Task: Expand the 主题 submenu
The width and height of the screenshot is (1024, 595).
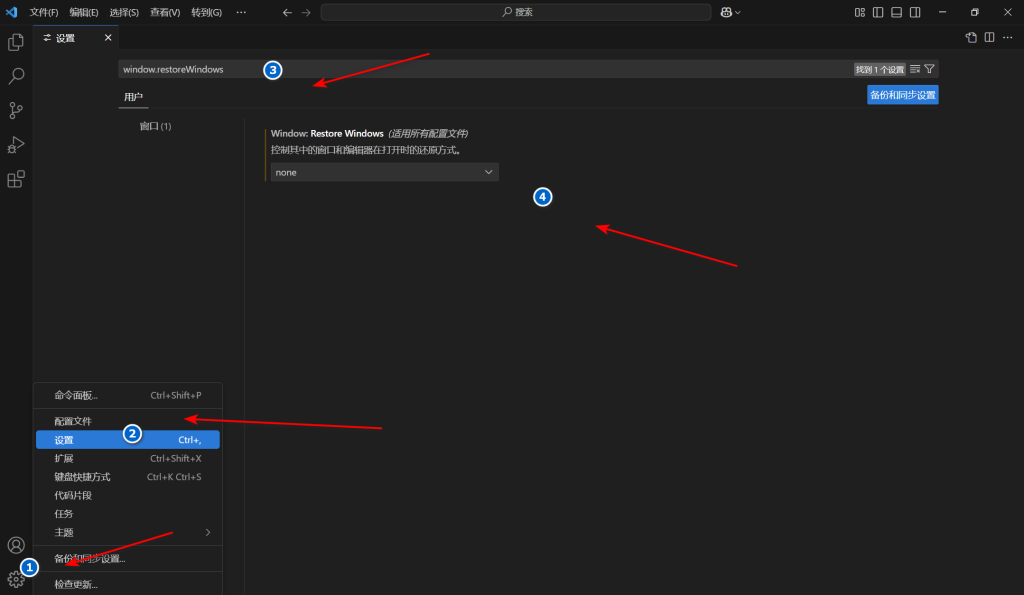Action: [128, 532]
